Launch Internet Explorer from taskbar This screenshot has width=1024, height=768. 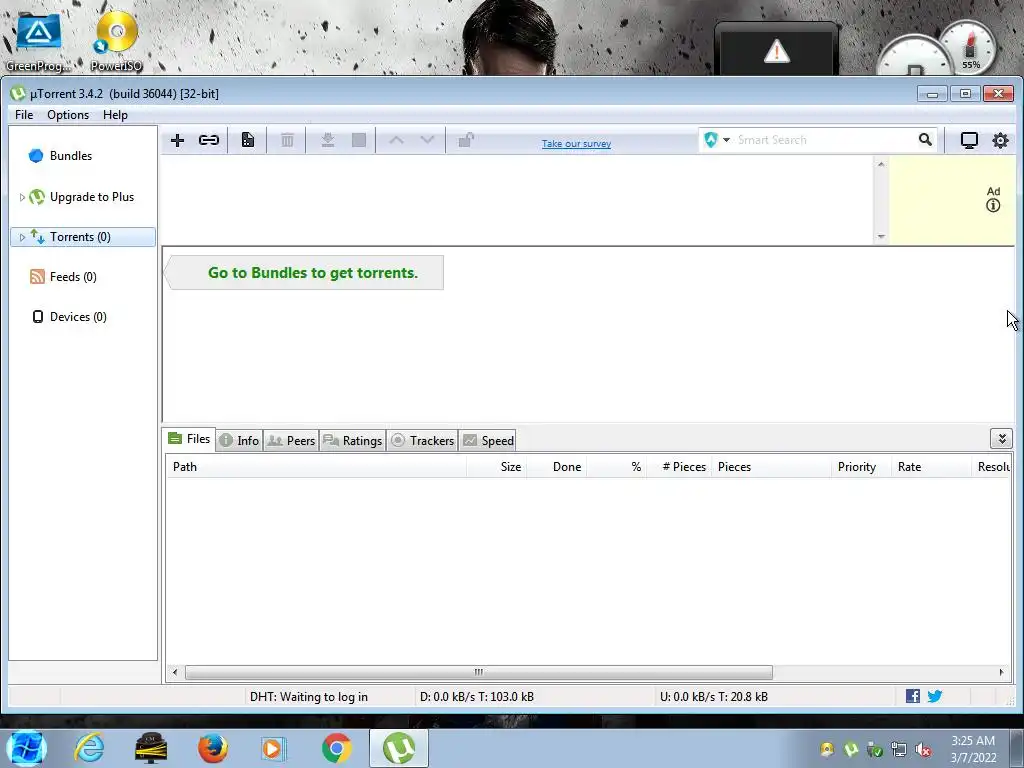tap(89, 748)
